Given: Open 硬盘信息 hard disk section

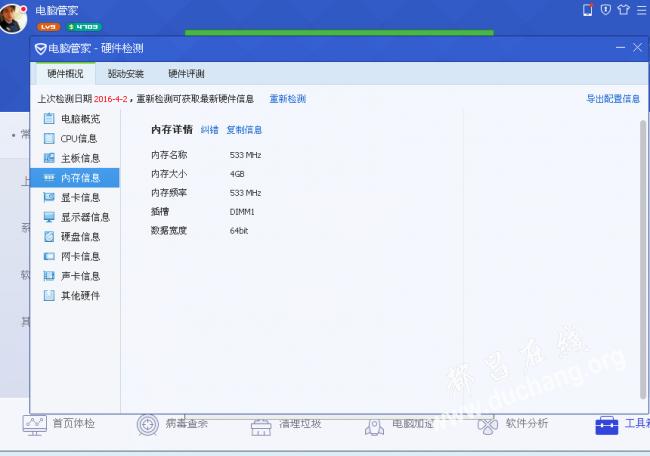Looking at the screenshot, I should tap(75, 237).
